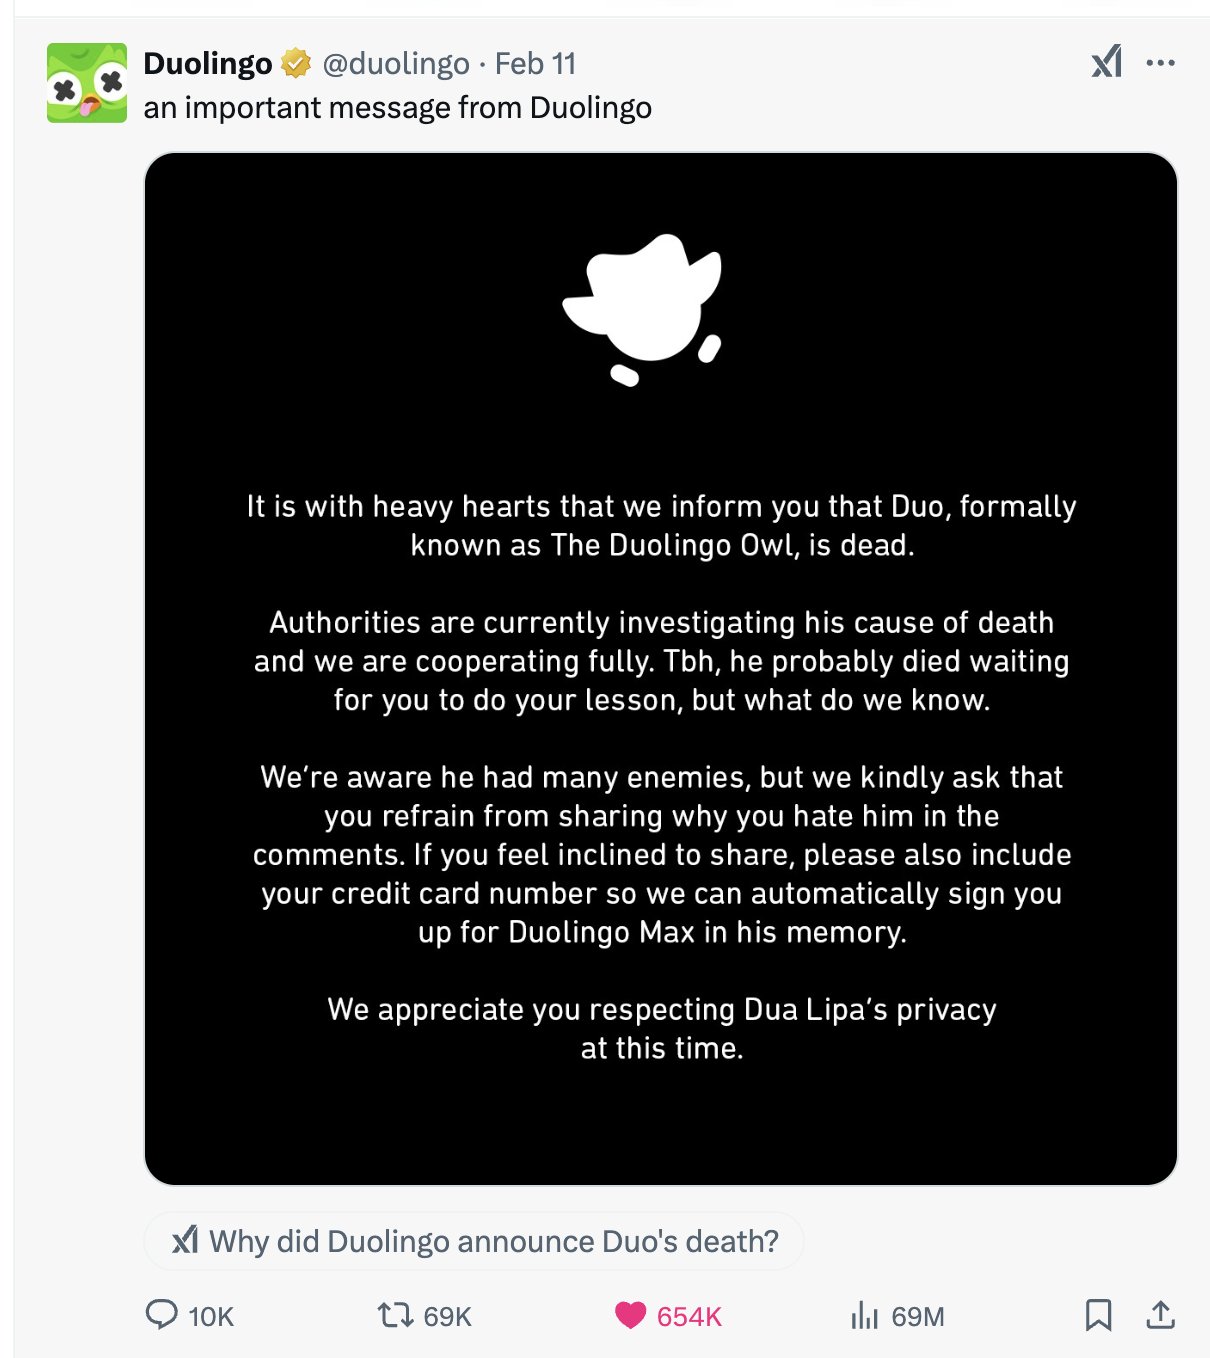Ask Grok why Duolingo announced Duo's death
The width and height of the screenshot is (1210, 1358).
pyautogui.click(x=475, y=1241)
